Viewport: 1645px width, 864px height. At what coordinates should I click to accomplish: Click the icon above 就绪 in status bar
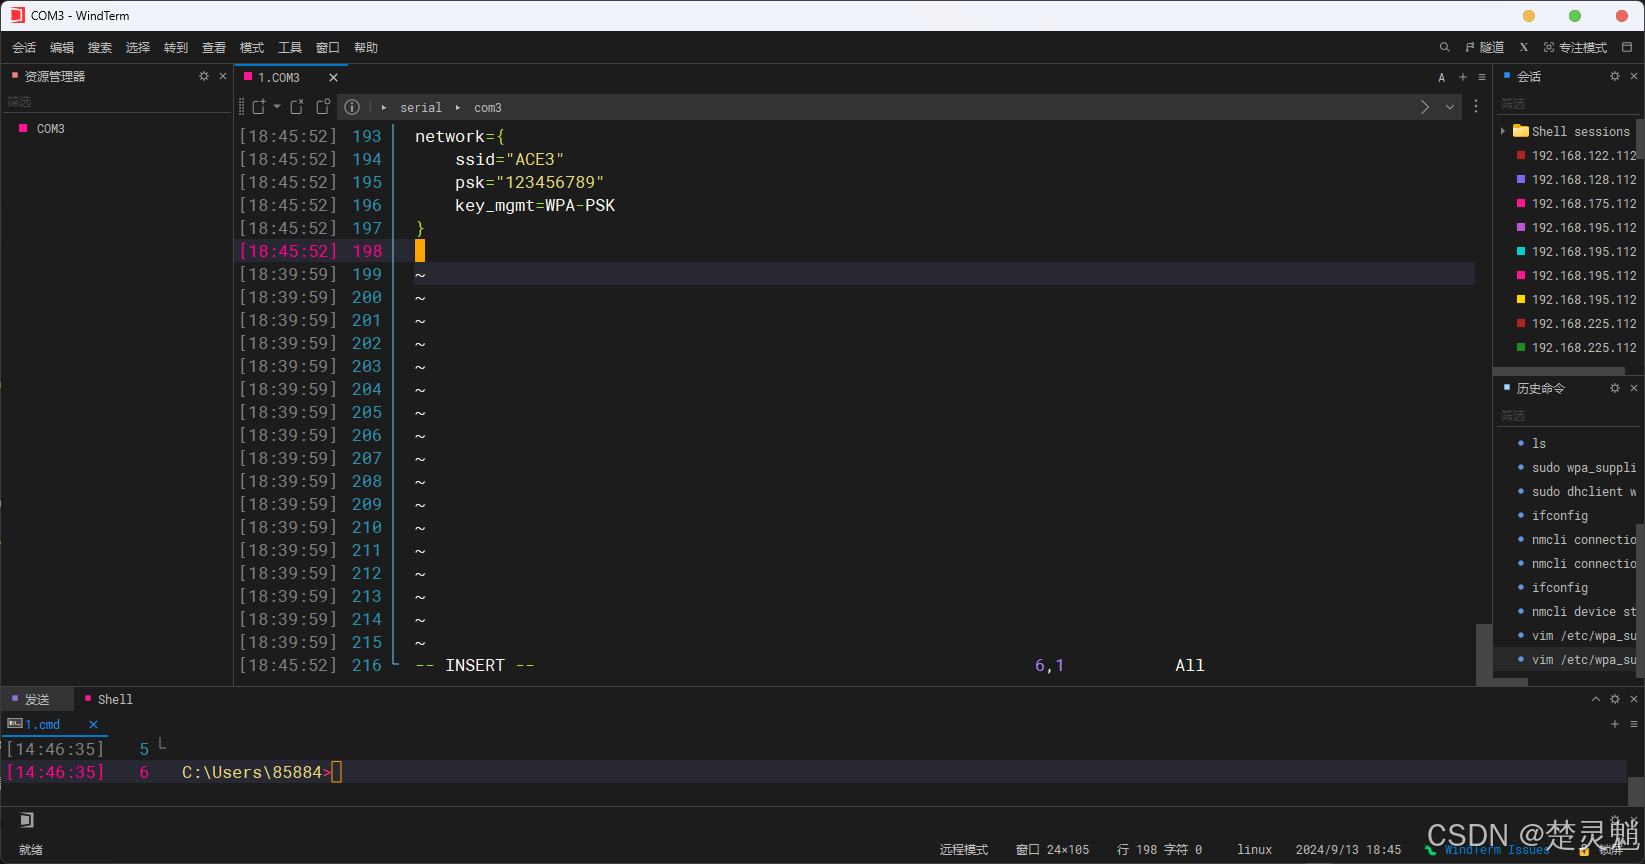pyautogui.click(x=27, y=820)
